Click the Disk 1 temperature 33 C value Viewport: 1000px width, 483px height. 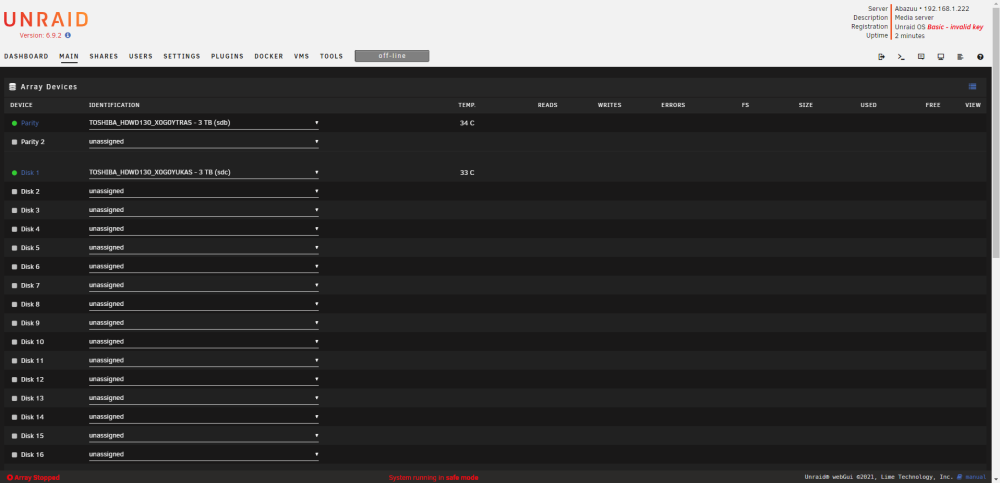467,173
